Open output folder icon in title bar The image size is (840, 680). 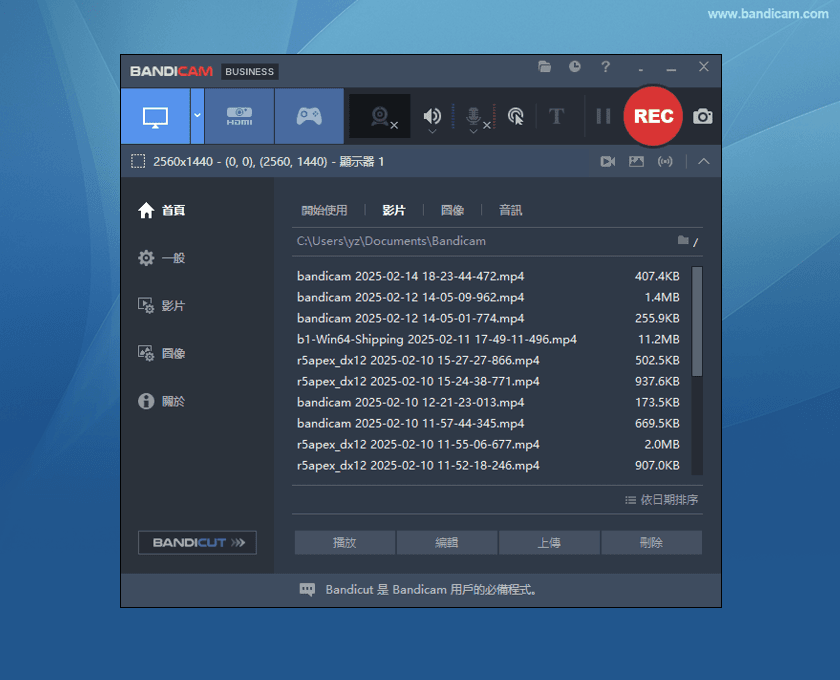pos(544,67)
